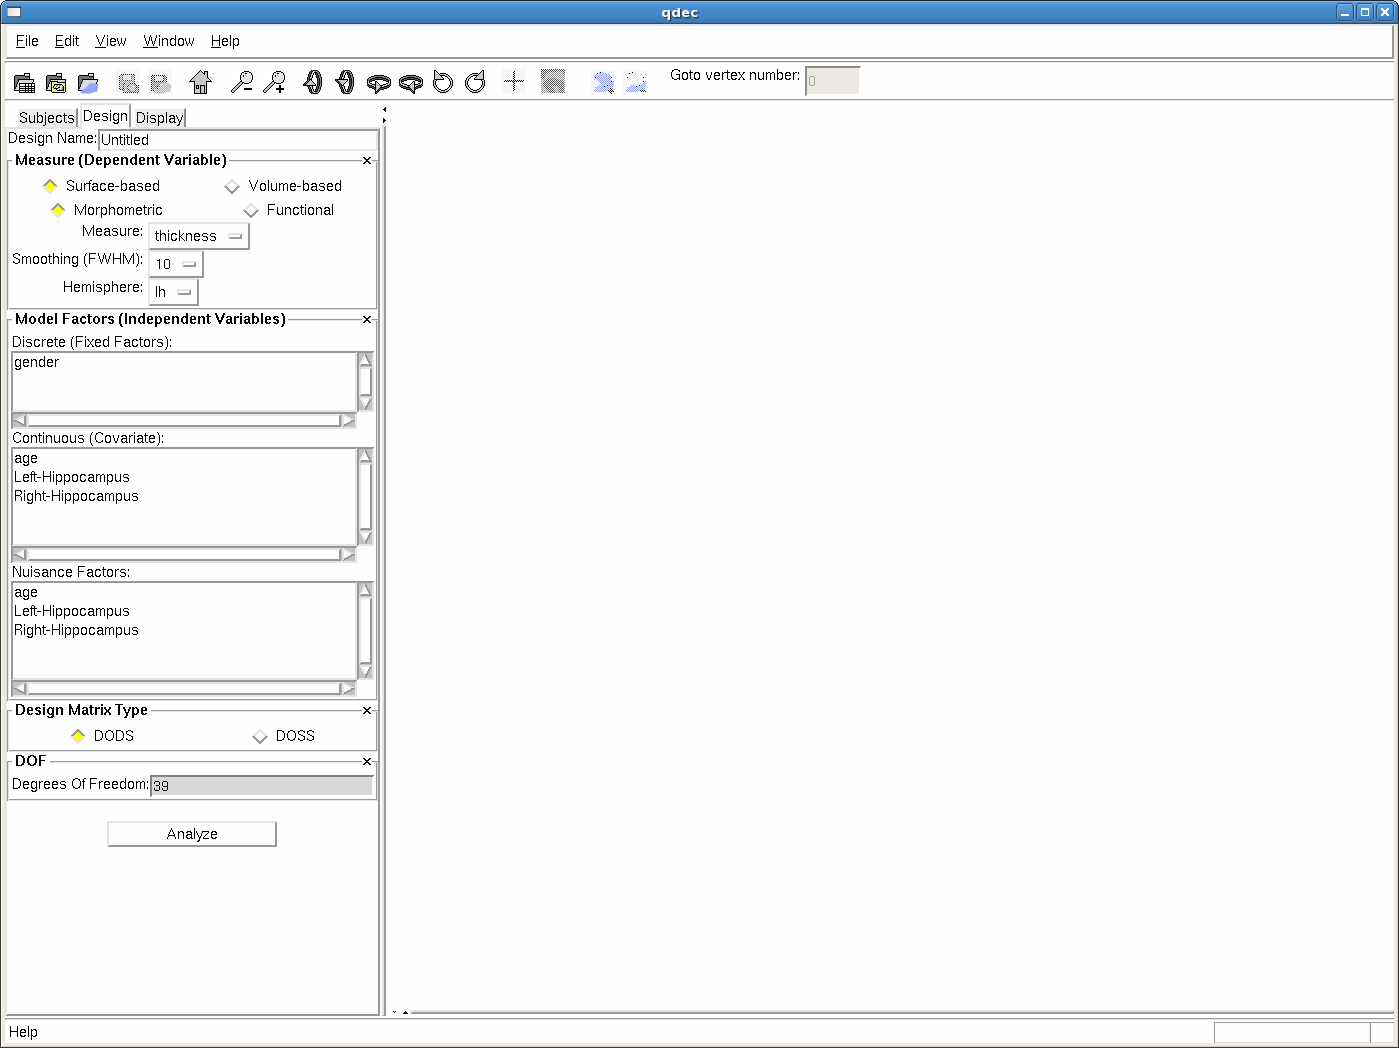Click the restore home view icon

point(201,82)
